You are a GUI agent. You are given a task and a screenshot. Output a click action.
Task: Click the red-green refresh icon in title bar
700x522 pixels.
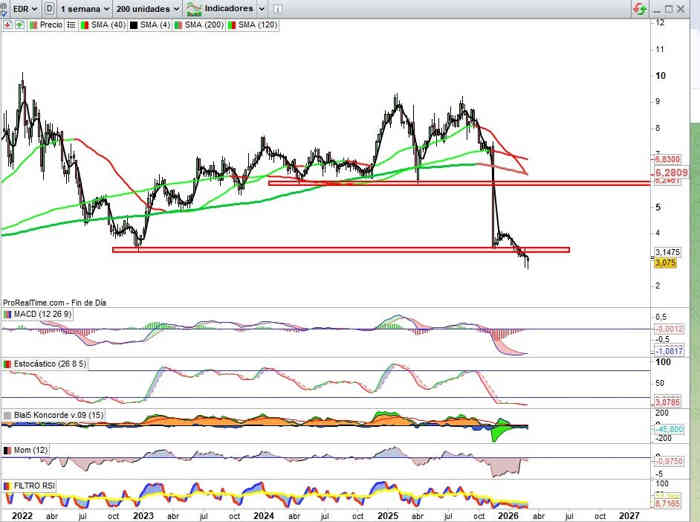(x=639, y=7)
